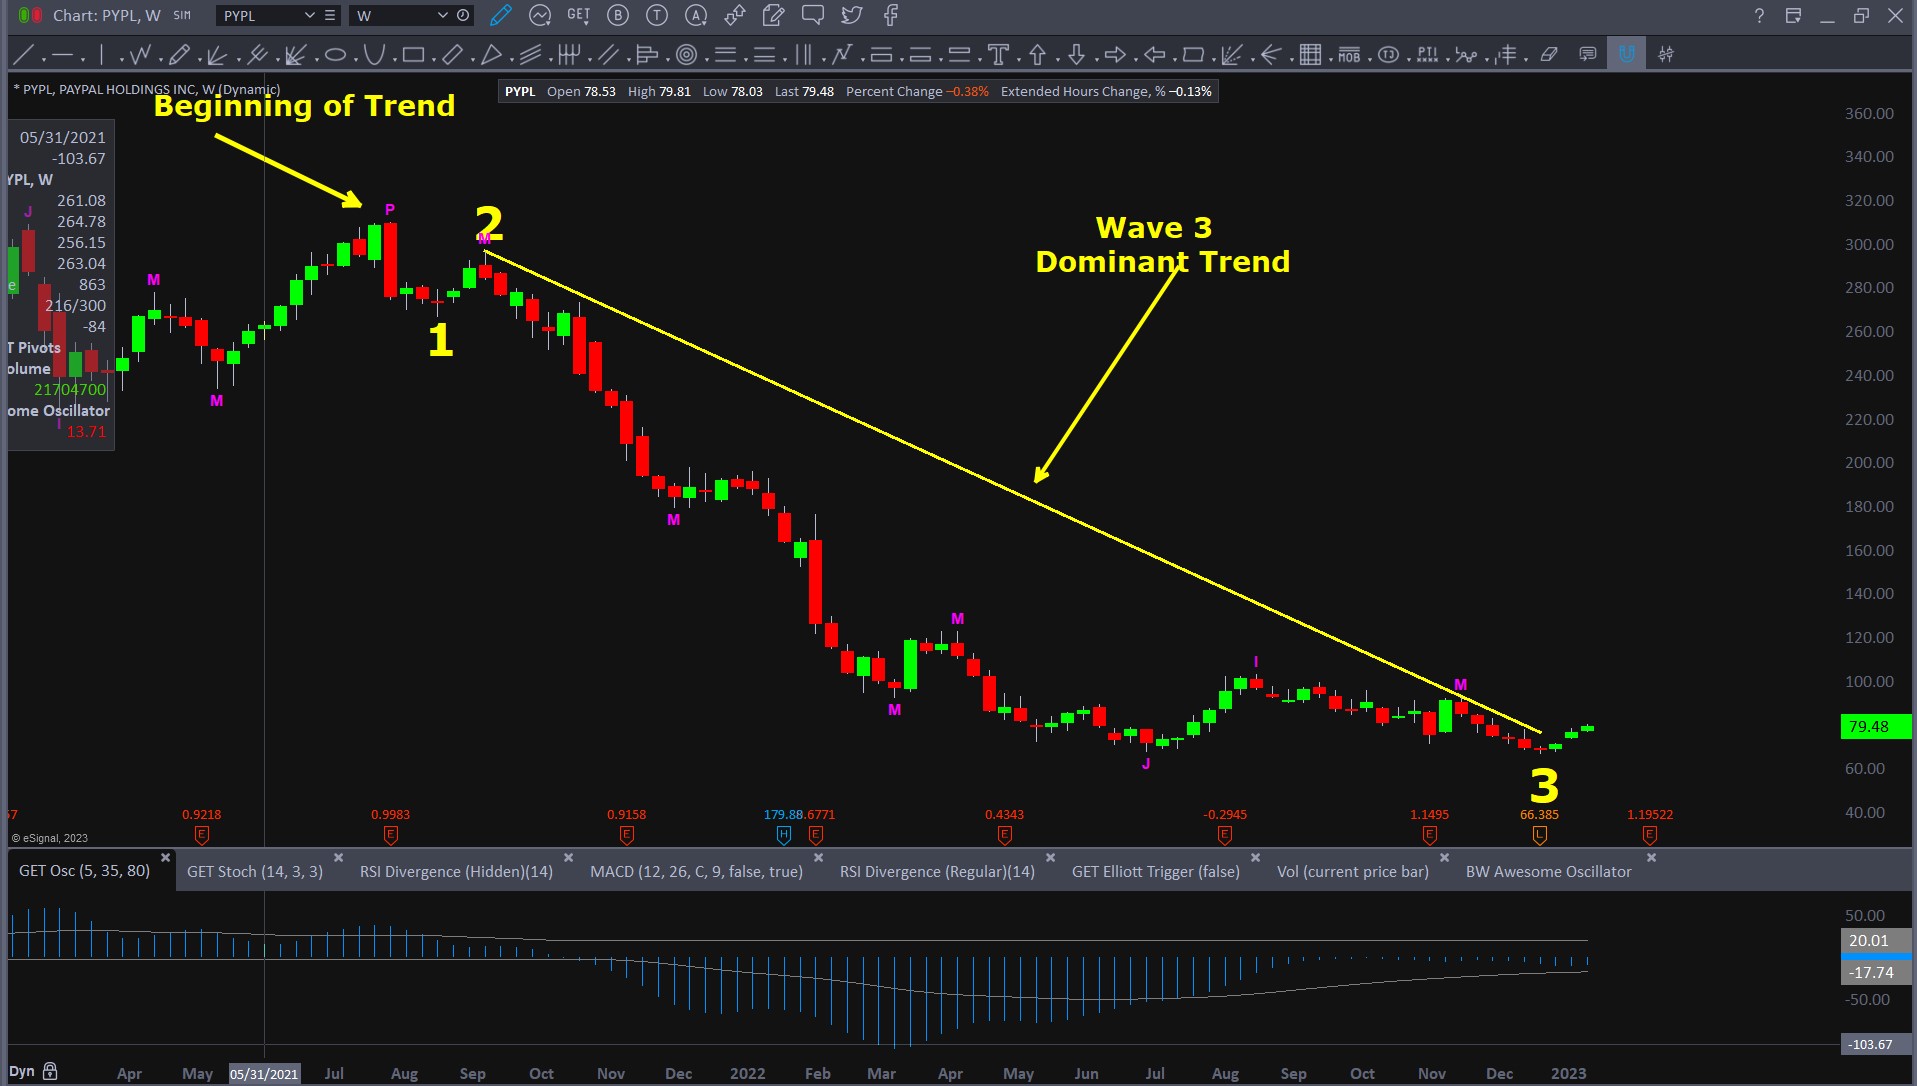1917x1086 pixels.
Task: Select the ellipse drawing tool
Action: tap(336, 55)
